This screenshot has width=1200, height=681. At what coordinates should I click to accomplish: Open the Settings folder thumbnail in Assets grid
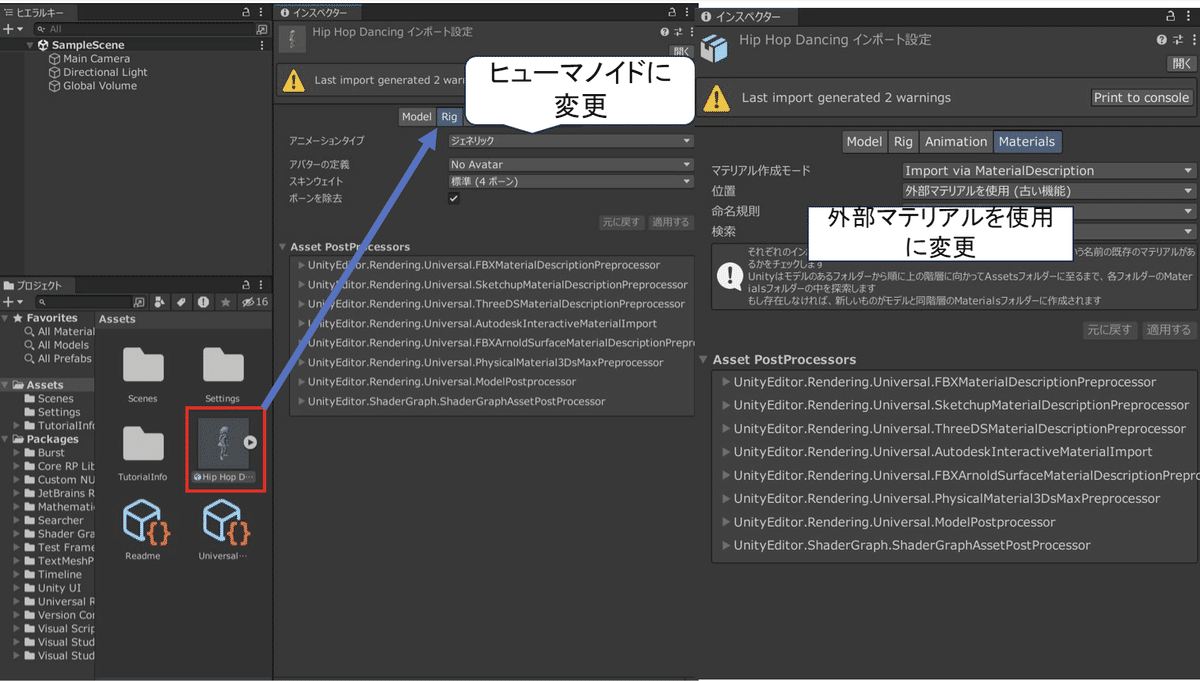click(x=222, y=365)
